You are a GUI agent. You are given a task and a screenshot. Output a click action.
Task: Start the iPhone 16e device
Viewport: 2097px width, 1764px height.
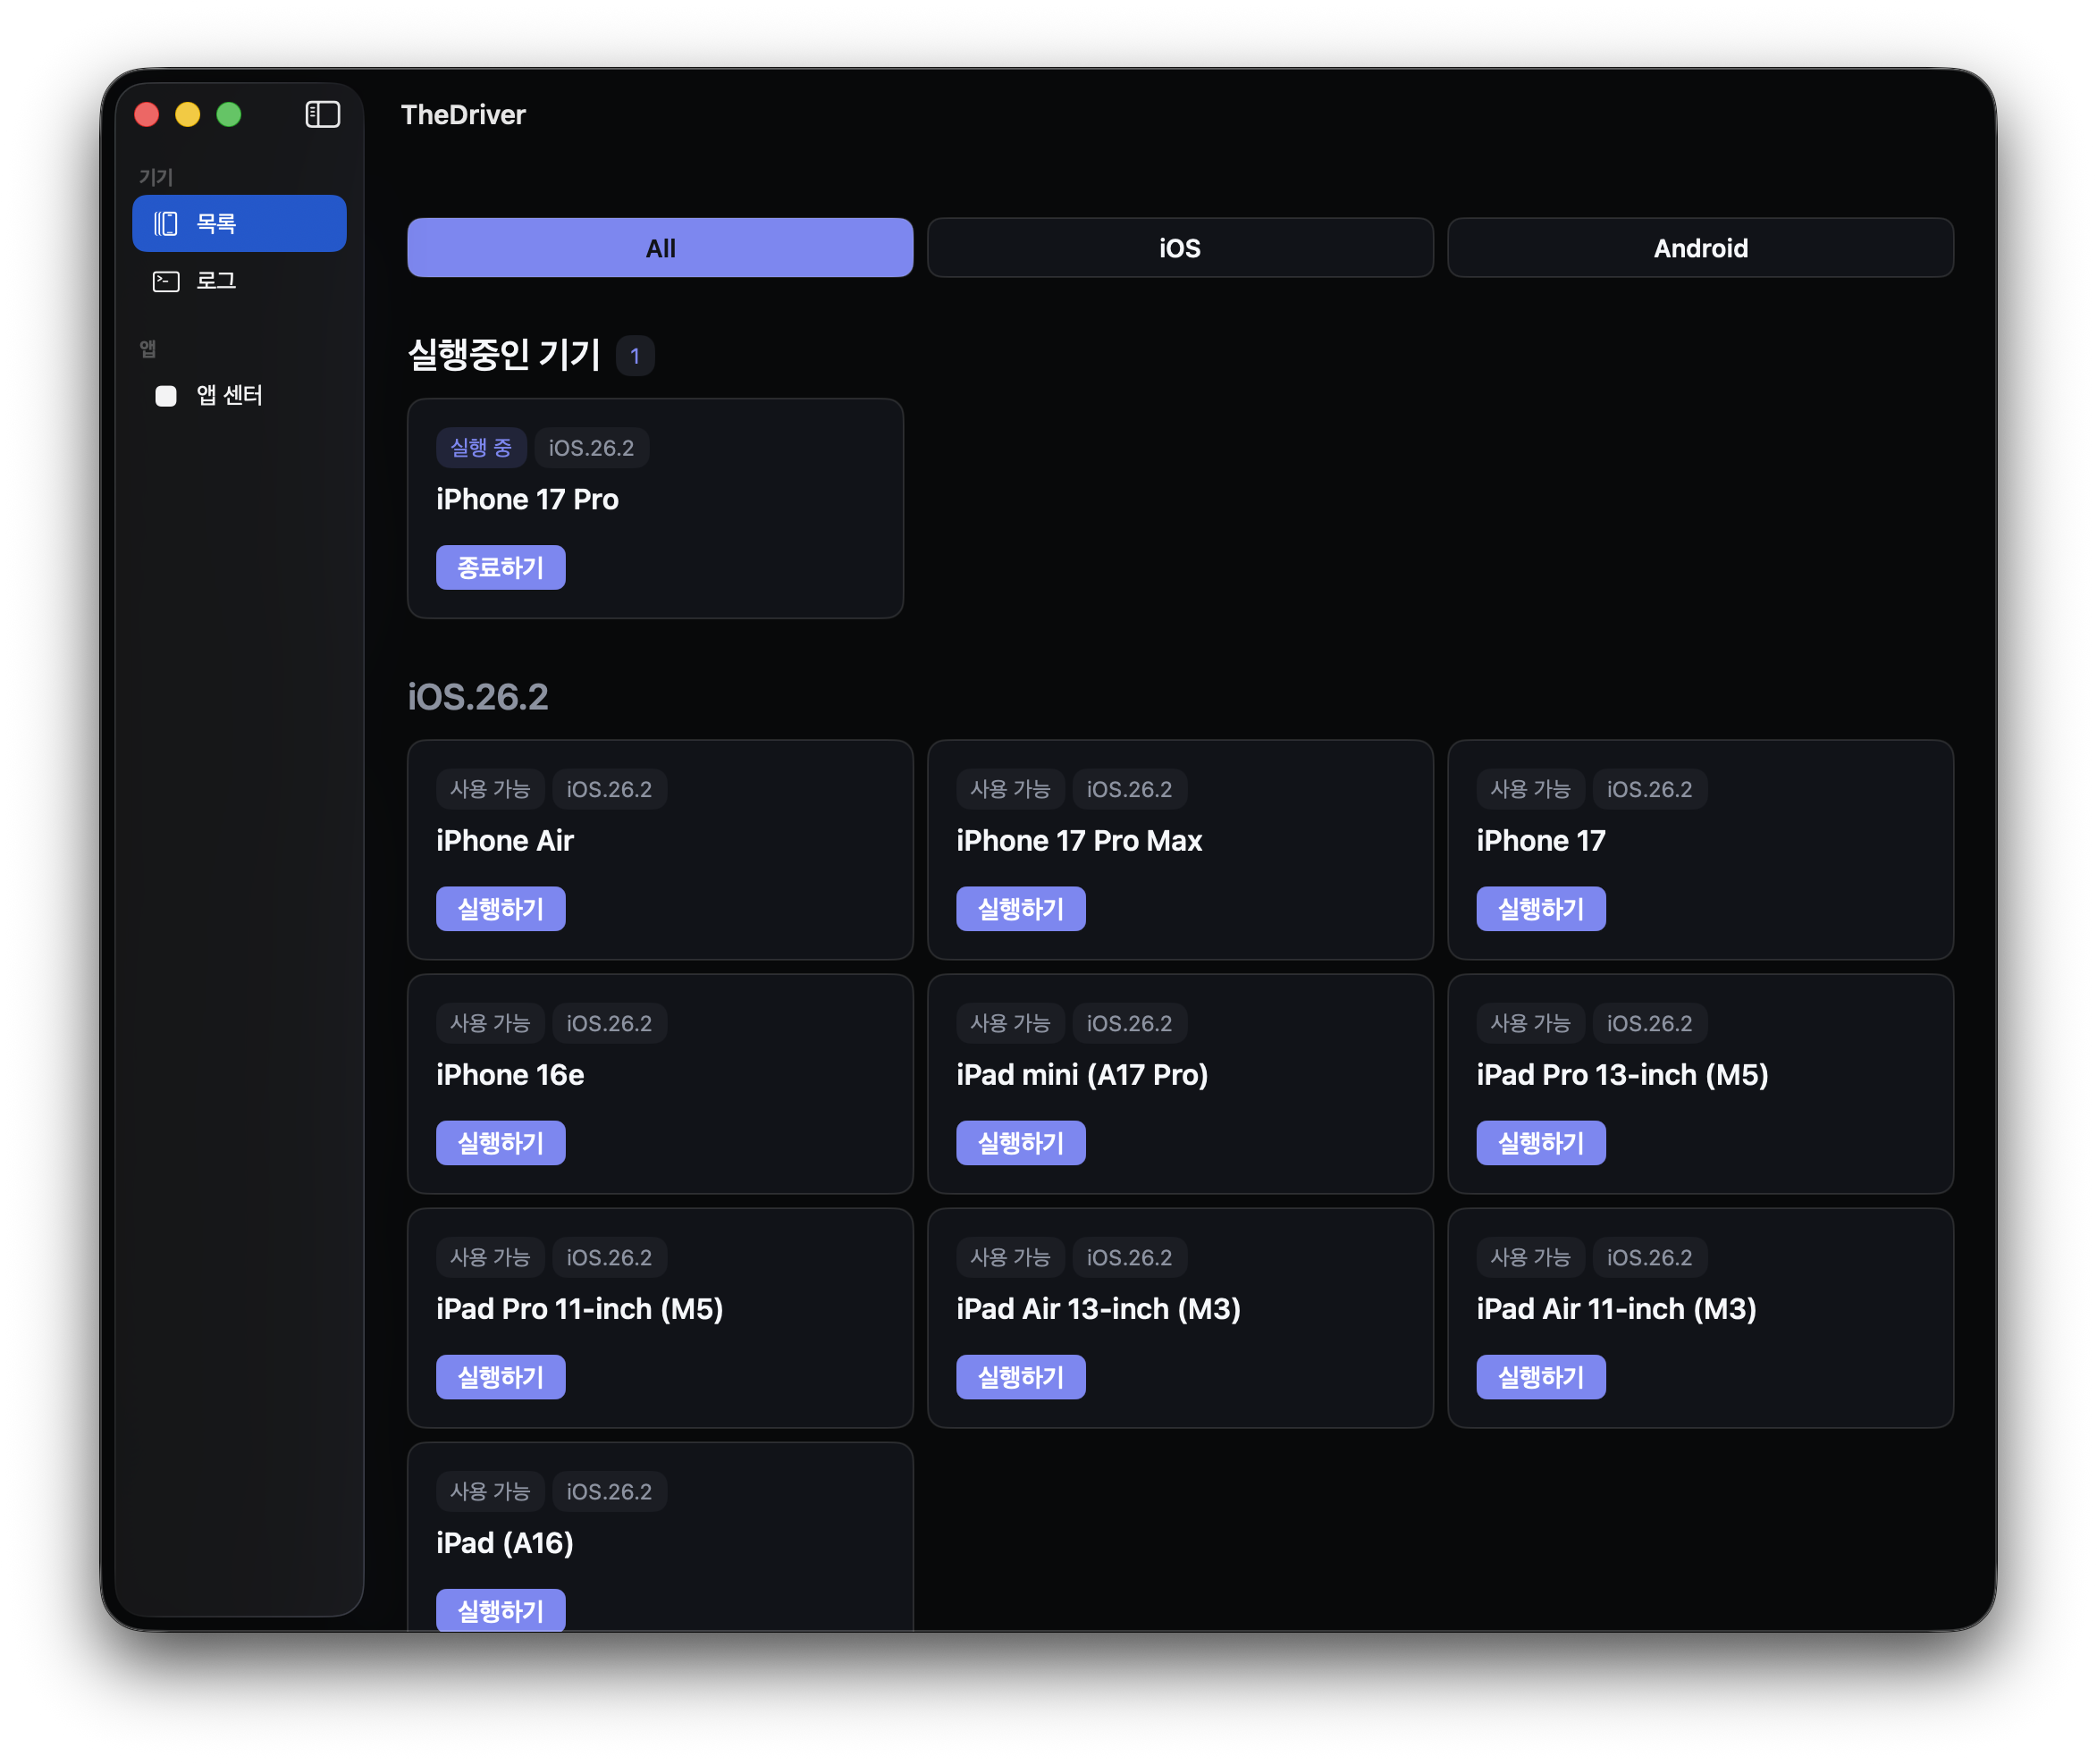point(500,1143)
